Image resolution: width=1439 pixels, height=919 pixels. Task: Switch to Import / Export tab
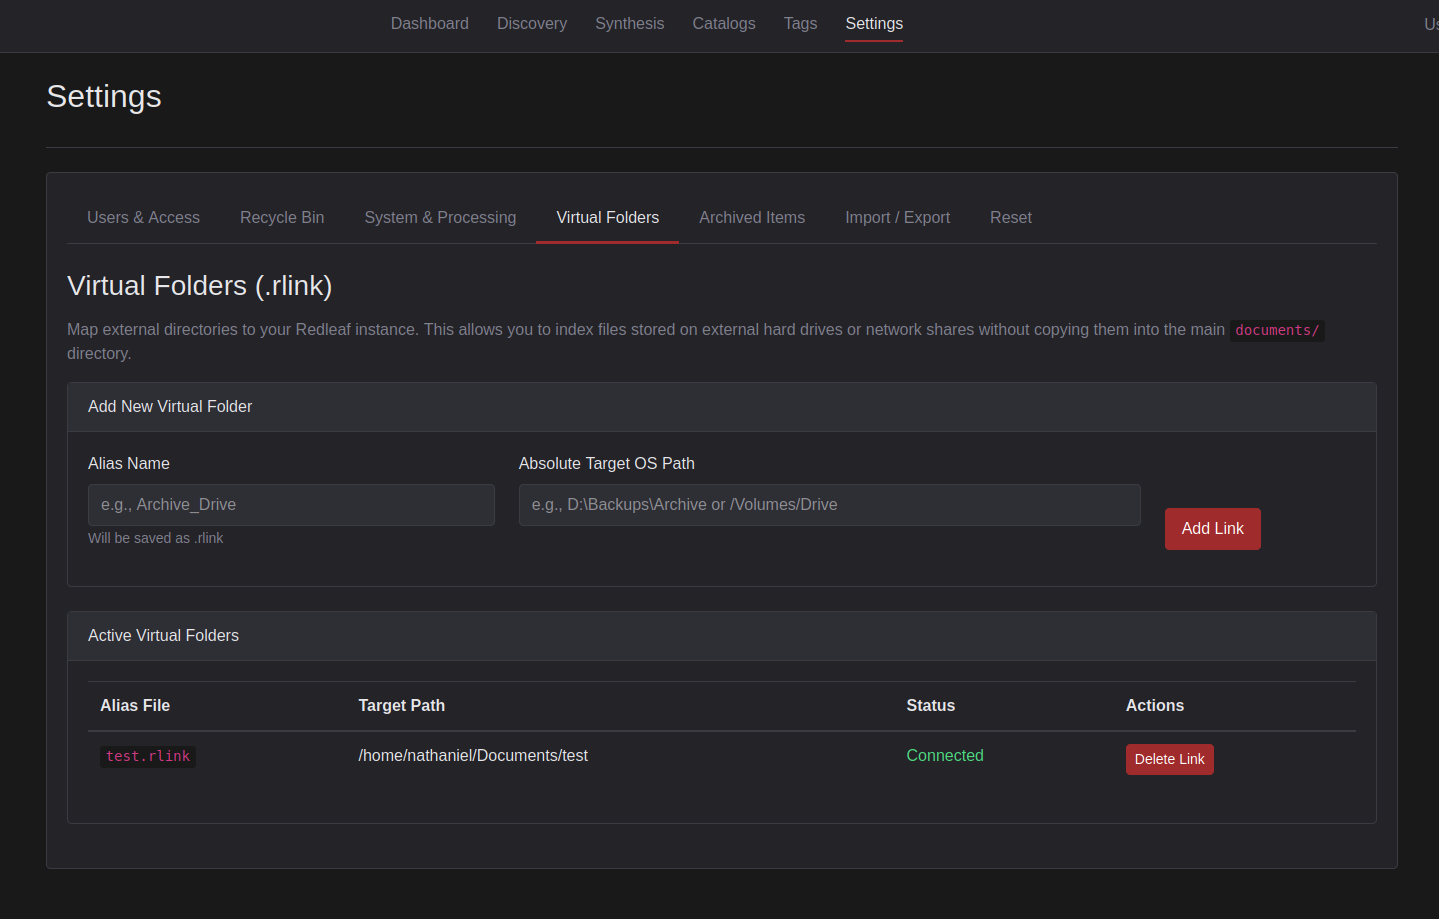pos(897,218)
